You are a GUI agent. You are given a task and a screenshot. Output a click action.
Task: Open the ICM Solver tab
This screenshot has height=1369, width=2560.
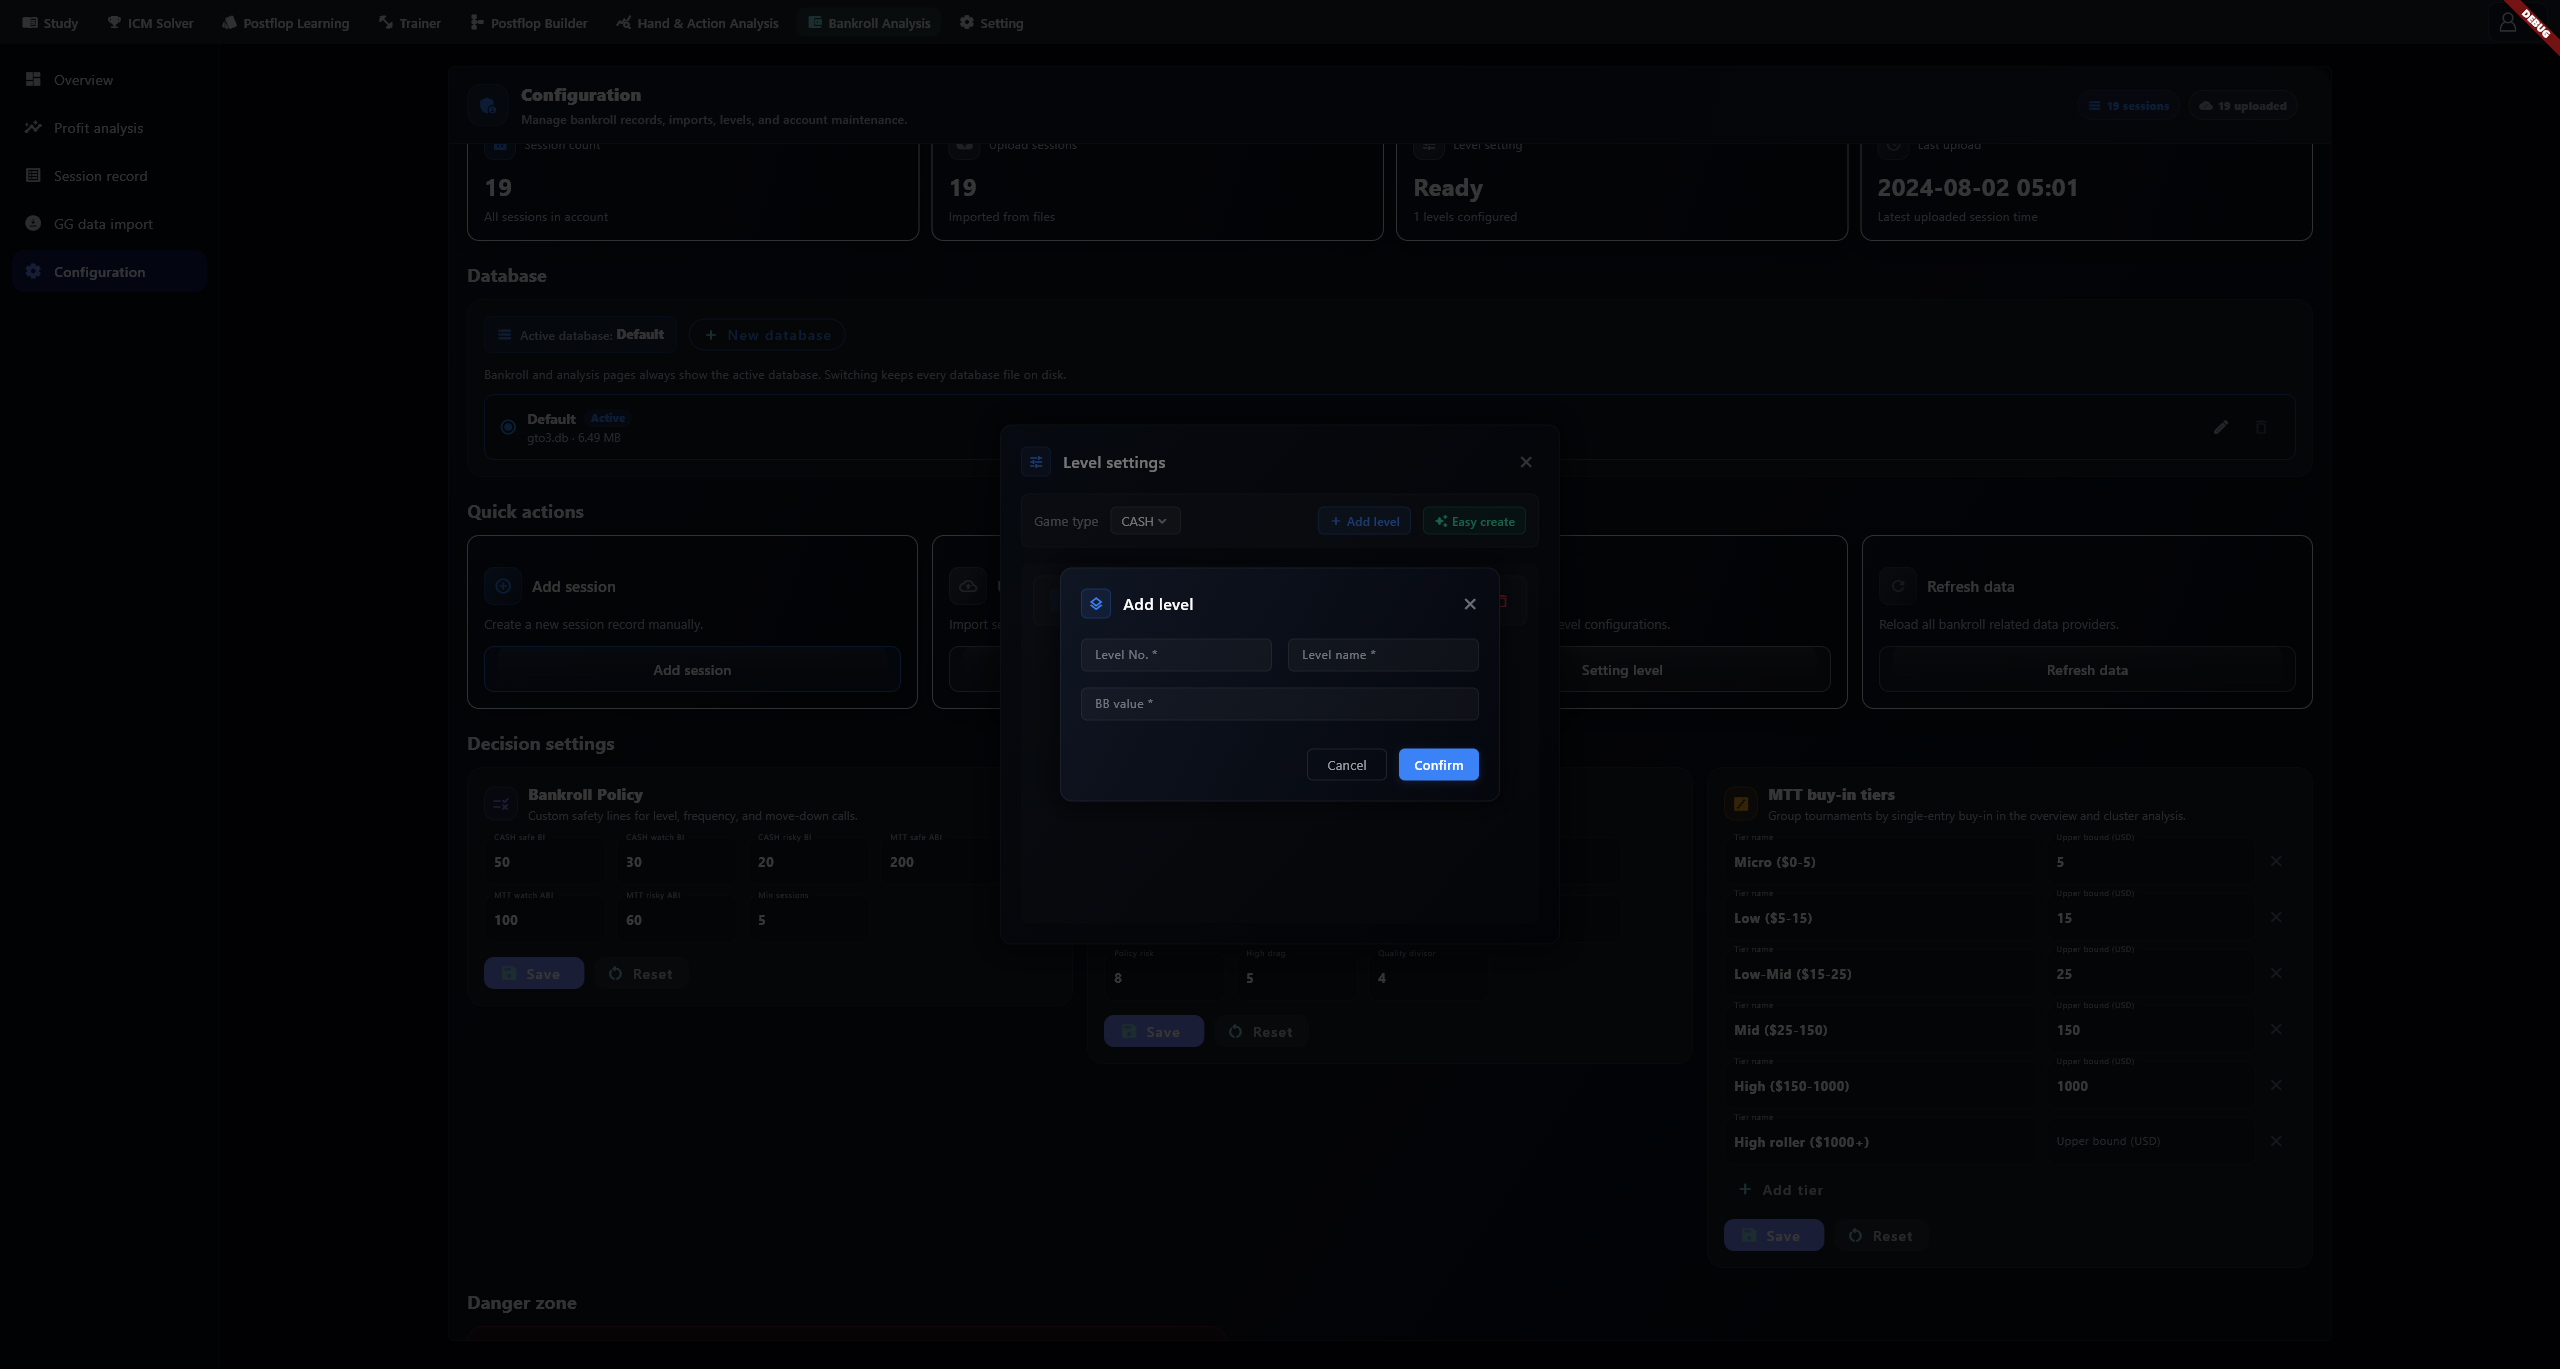click(150, 23)
